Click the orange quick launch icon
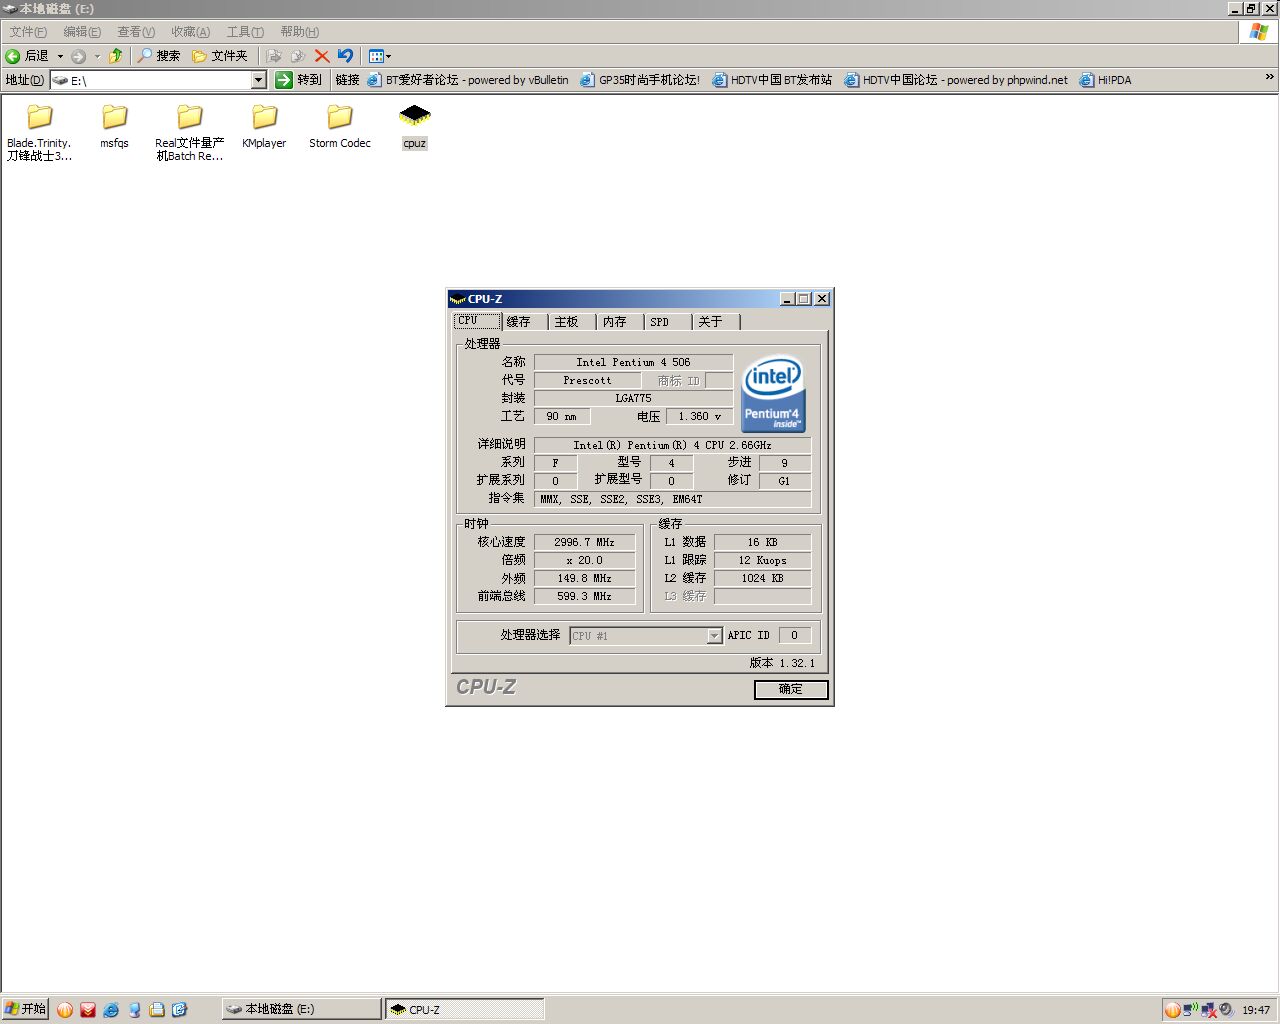The height and width of the screenshot is (1024, 1280). click(65, 1010)
